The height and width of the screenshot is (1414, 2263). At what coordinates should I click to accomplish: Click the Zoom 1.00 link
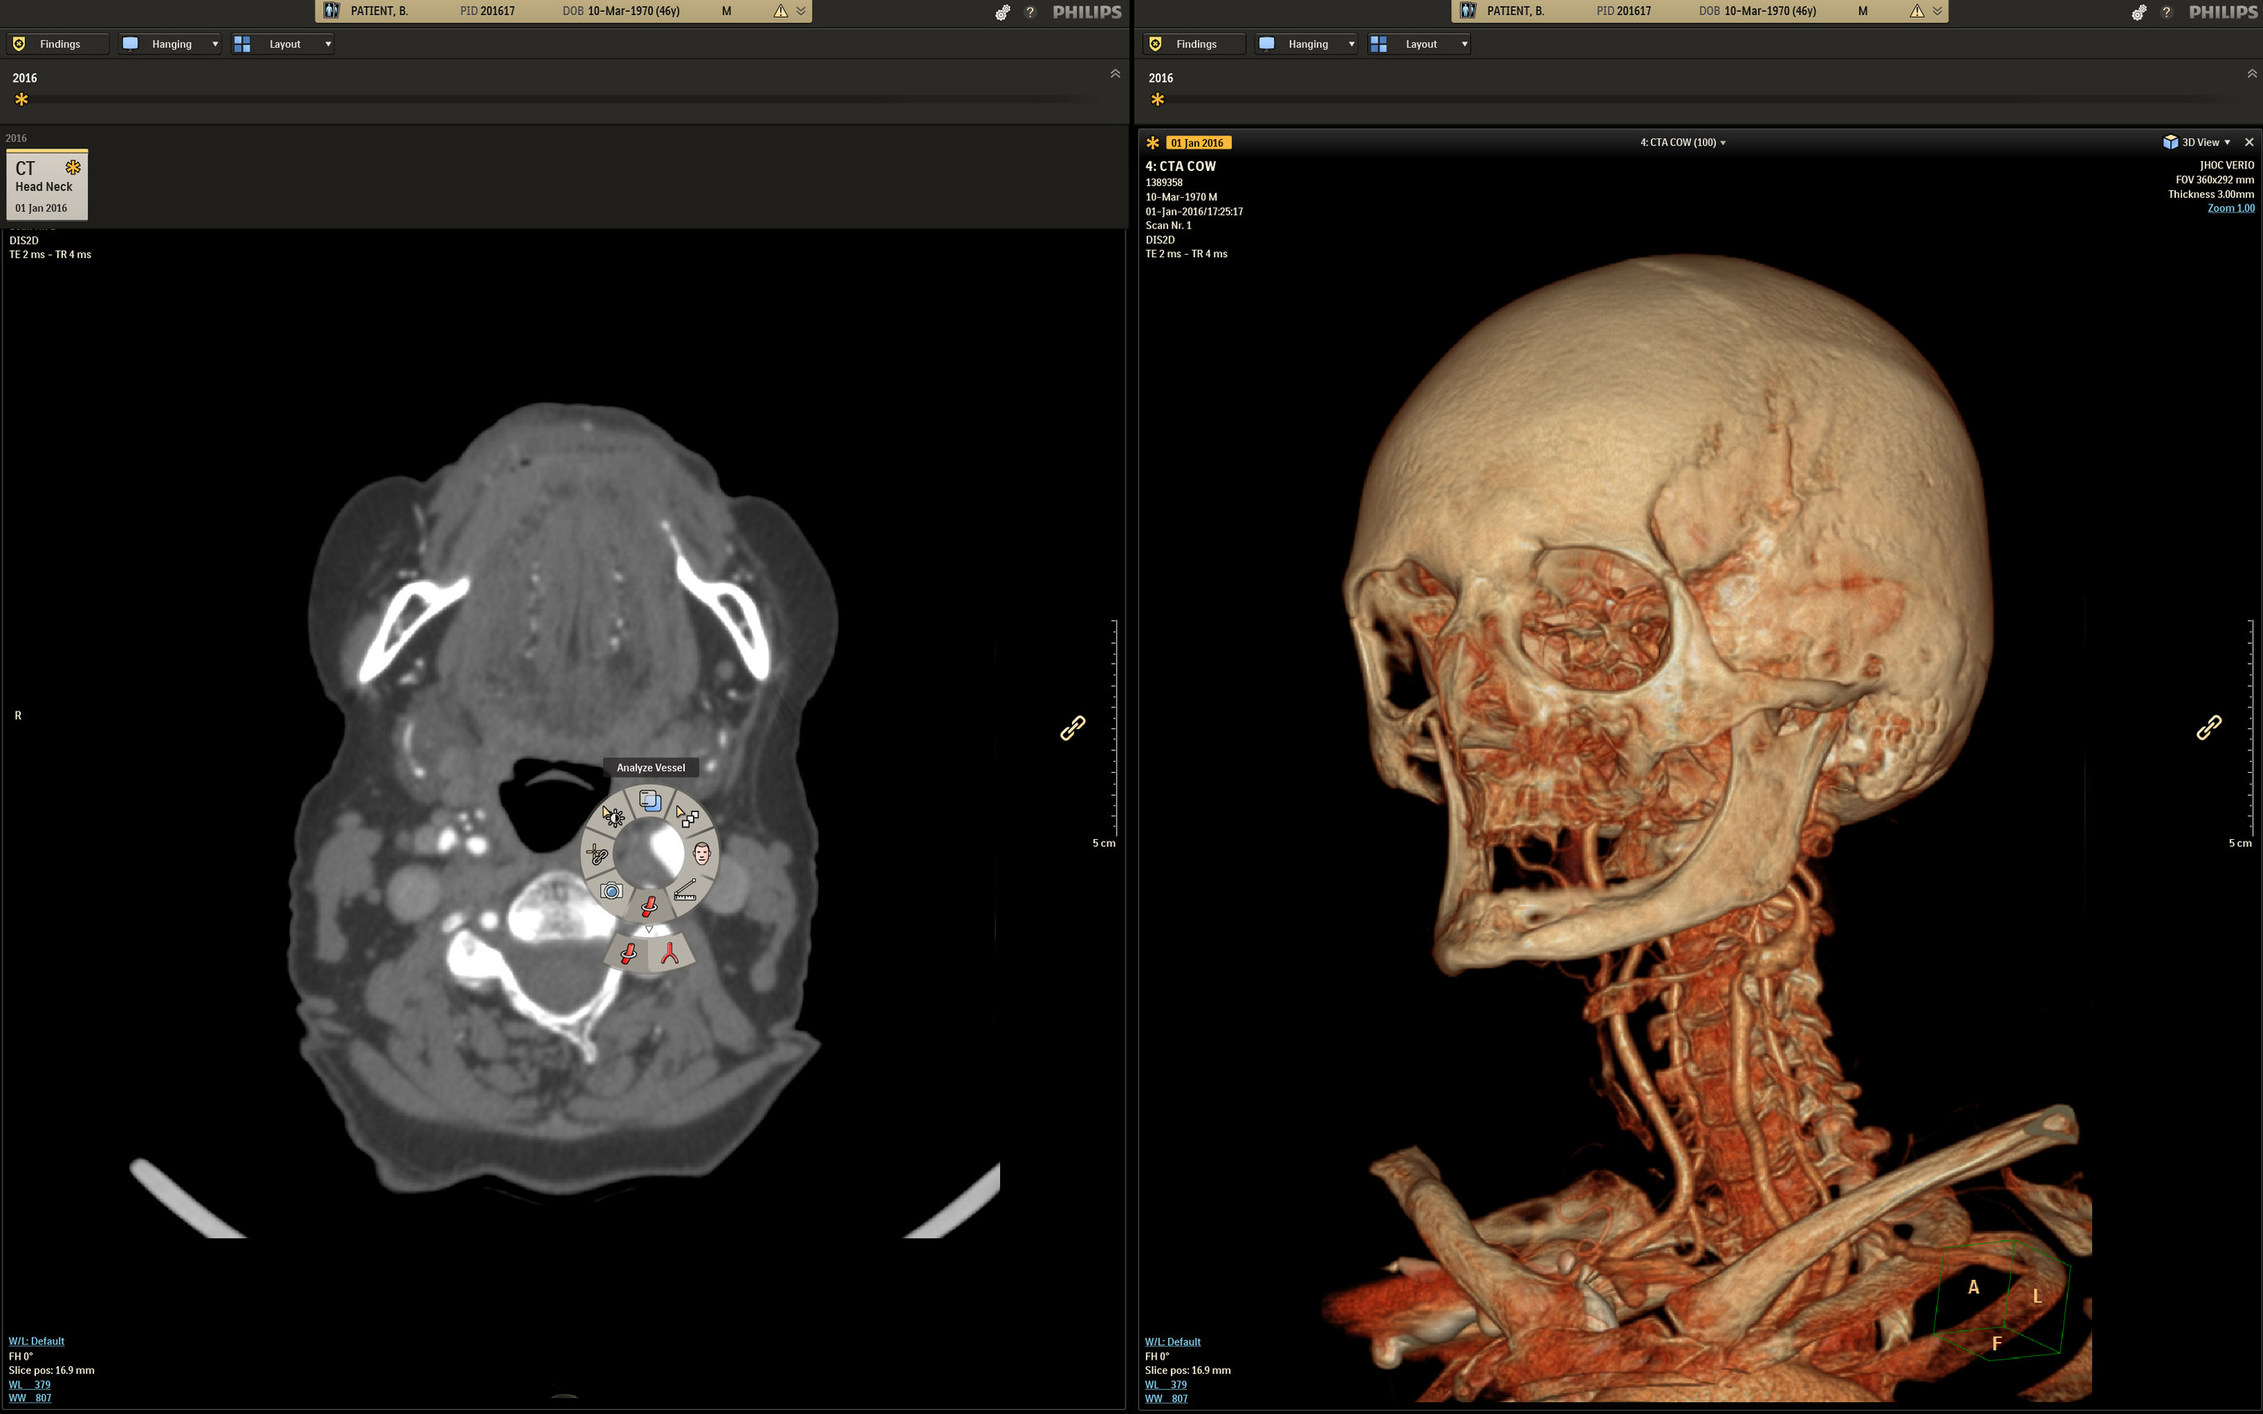point(2230,208)
